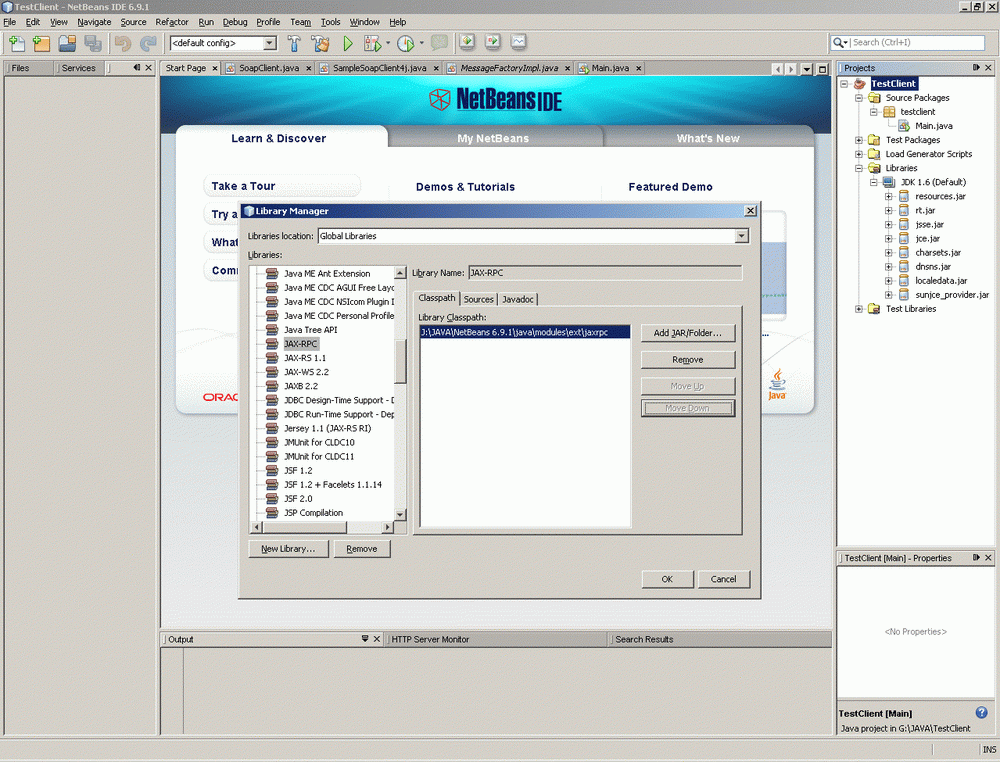Open the Refactor menu
The height and width of the screenshot is (762, 1000).
pos(172,22)
